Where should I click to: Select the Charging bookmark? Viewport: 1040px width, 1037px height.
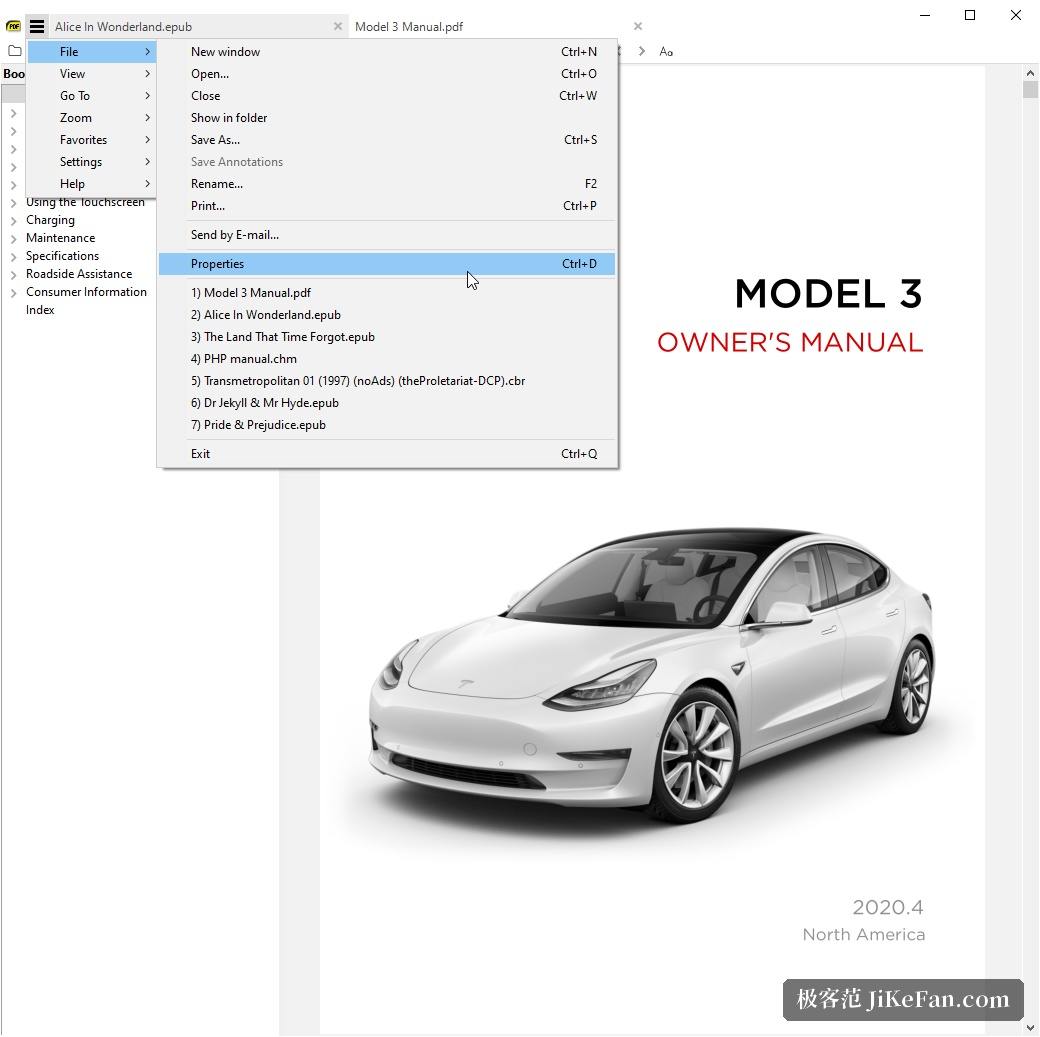(x=50, y=220)
